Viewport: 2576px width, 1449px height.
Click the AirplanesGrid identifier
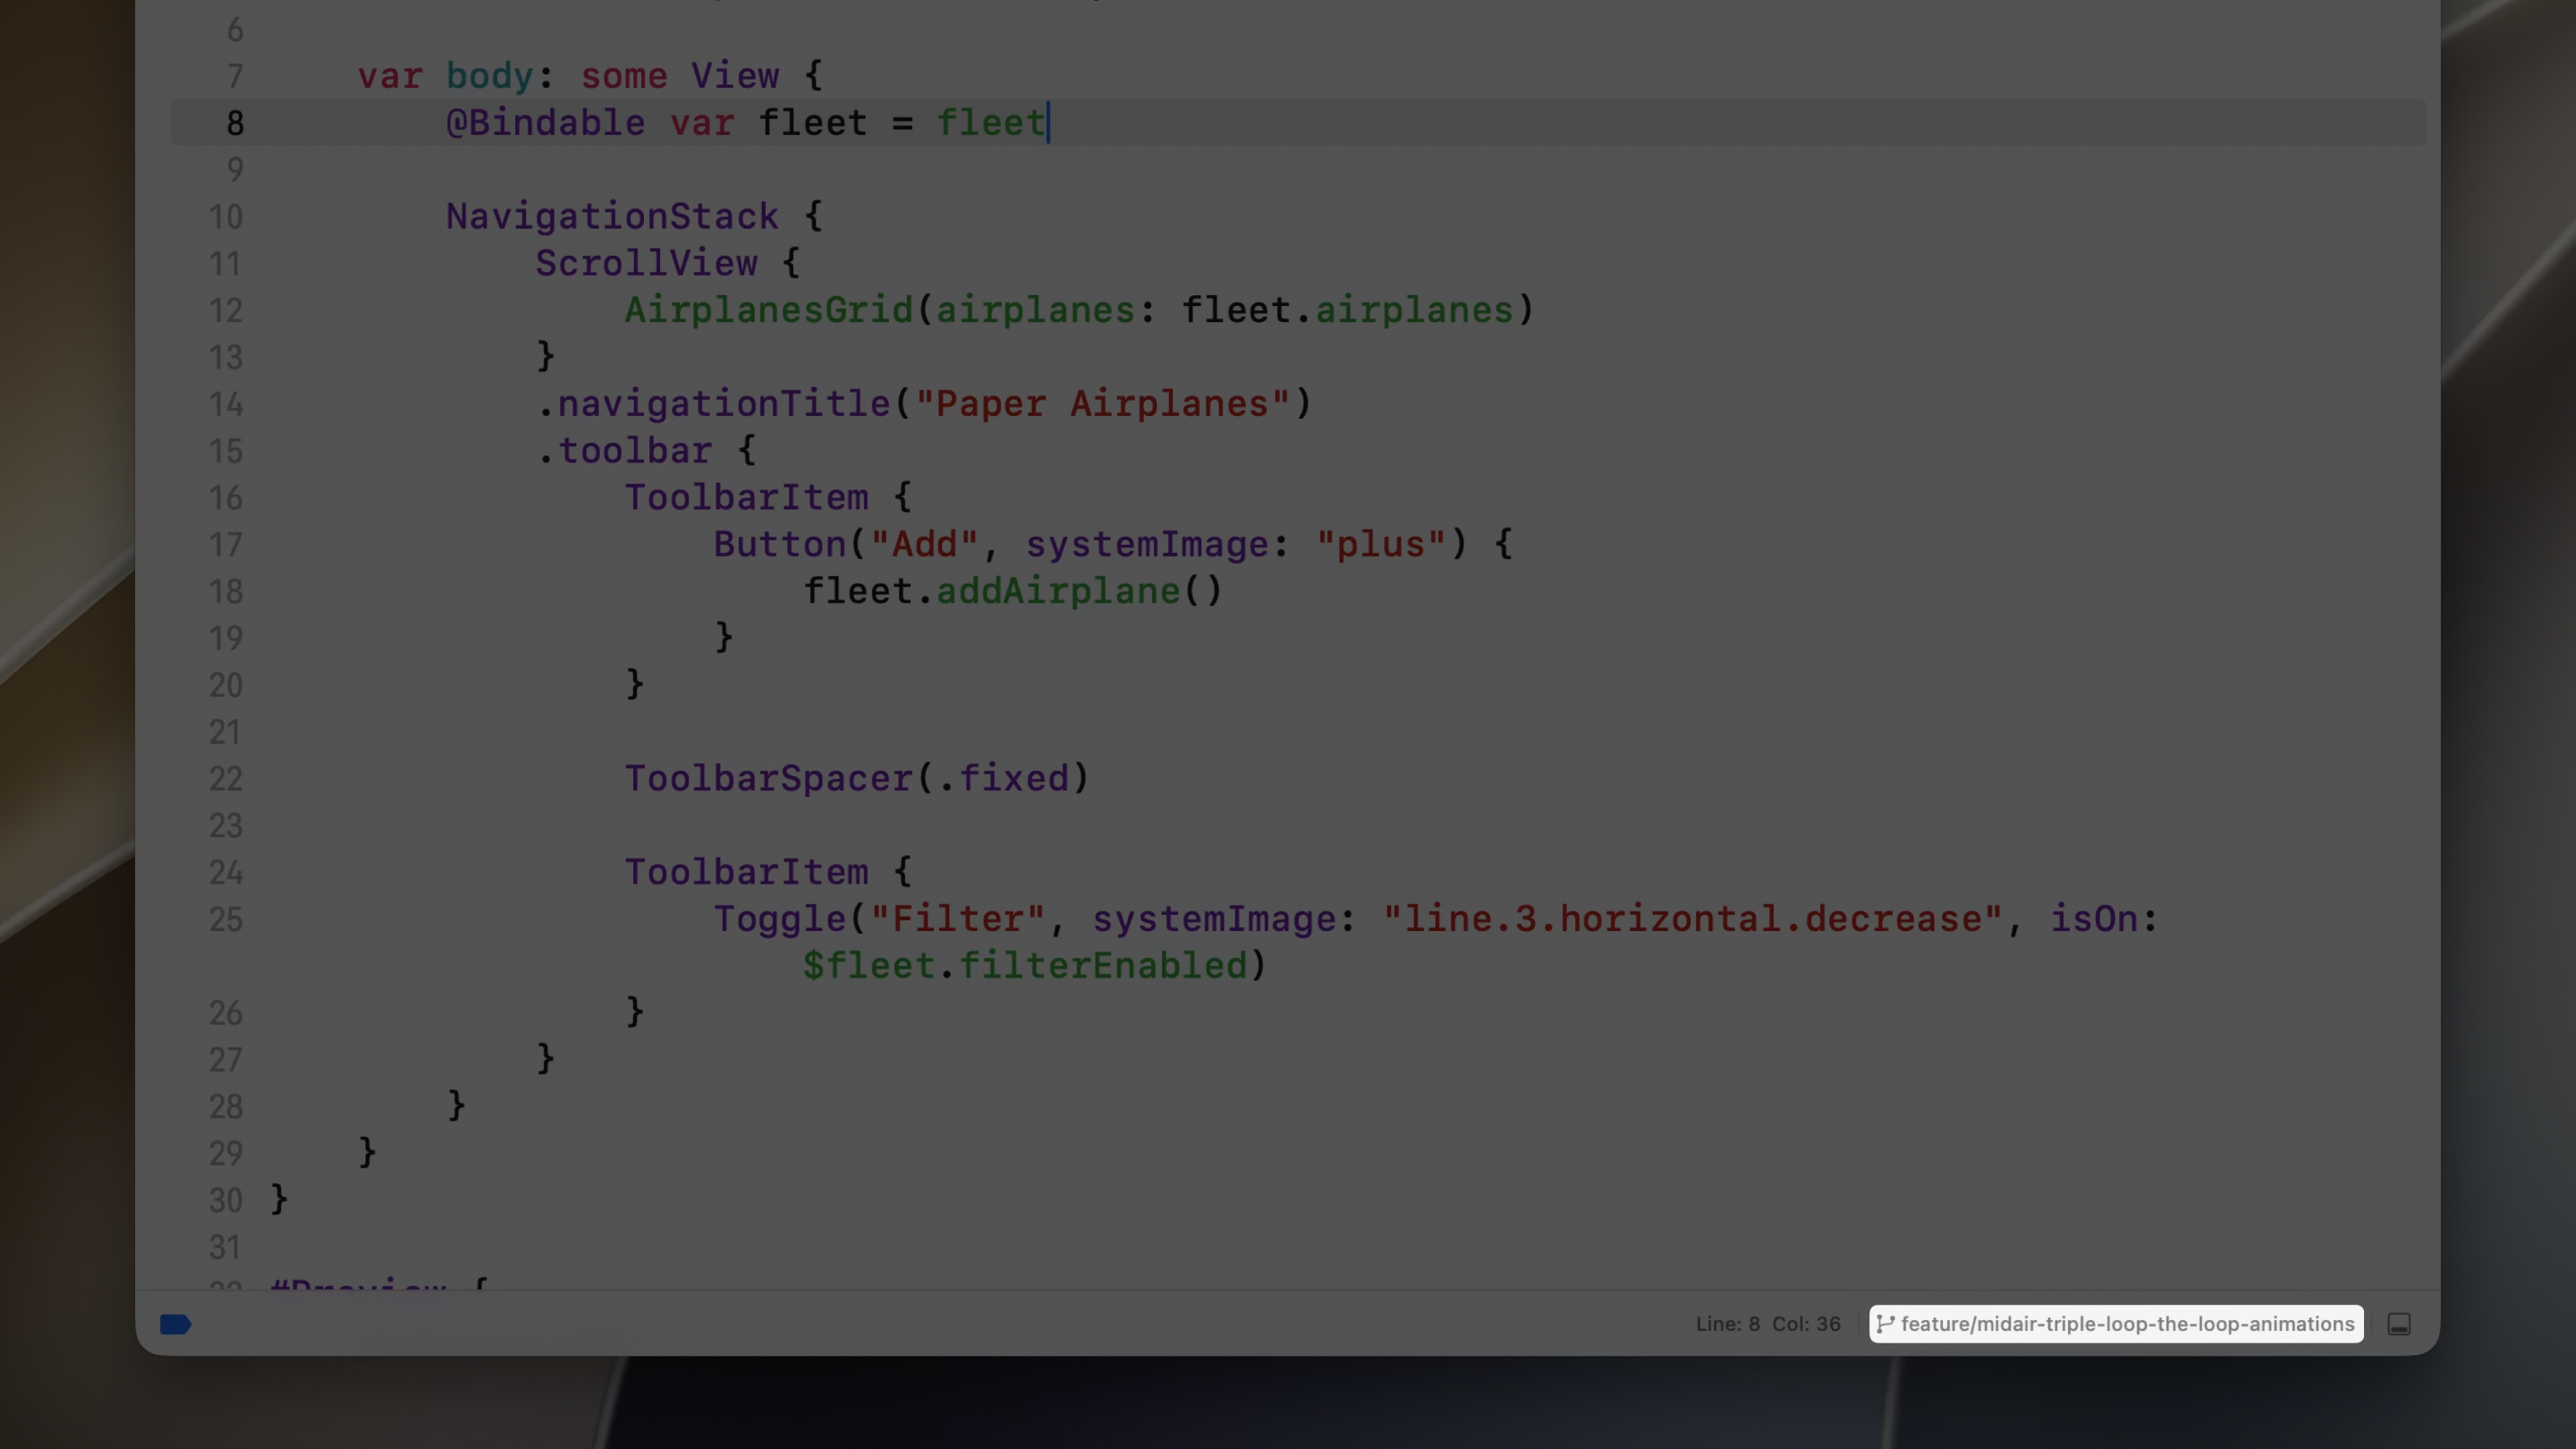click(769, 310)
